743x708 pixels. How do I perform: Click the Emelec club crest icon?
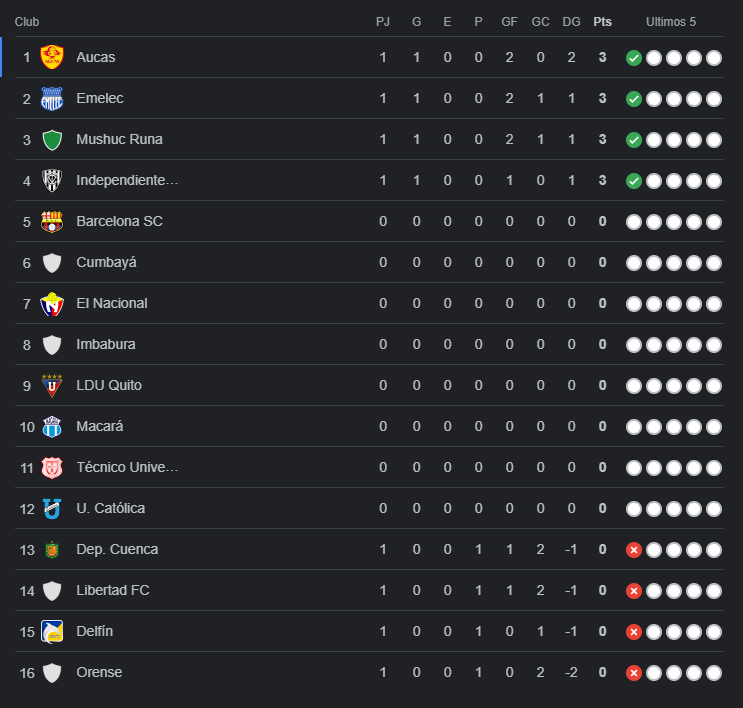coord(52,99)
